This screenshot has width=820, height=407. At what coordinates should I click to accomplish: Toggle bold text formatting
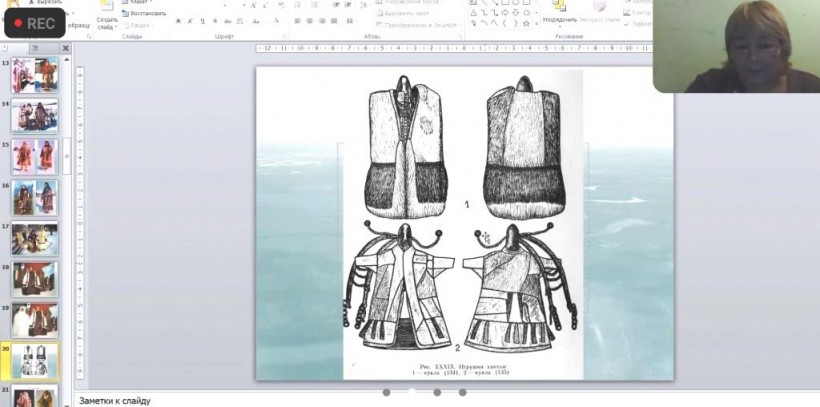[177, 21]
